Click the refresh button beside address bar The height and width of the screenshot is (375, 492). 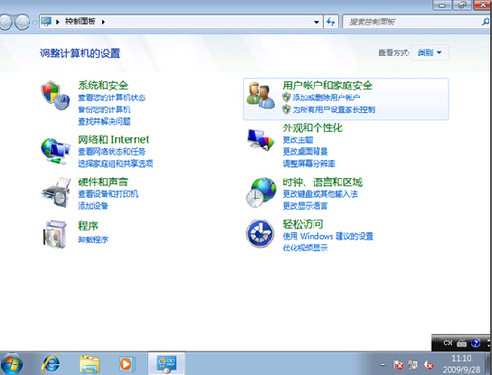click(x=331, y=22)
